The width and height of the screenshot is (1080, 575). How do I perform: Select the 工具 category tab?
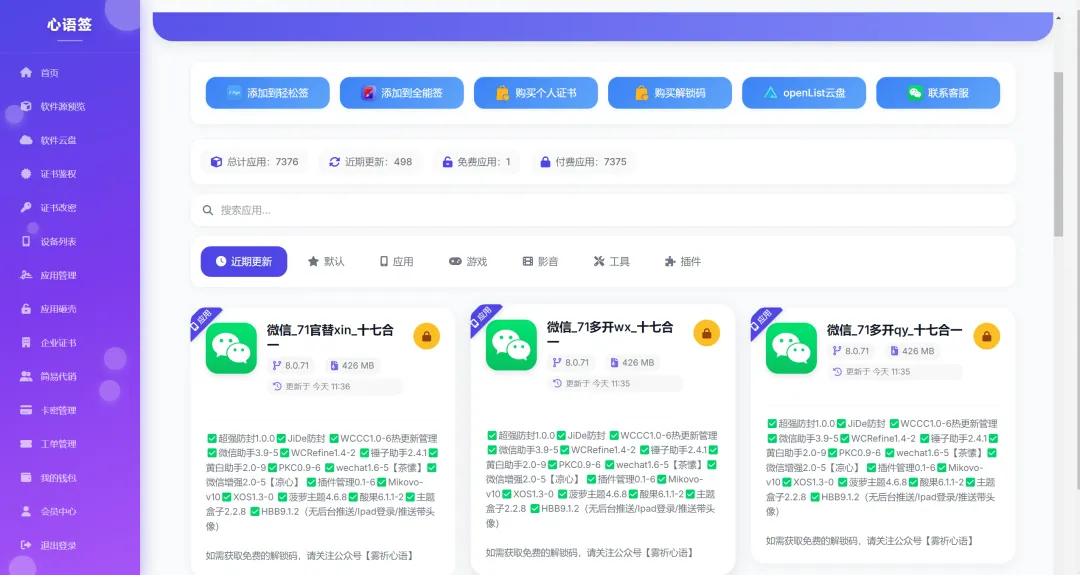coord(612,262)
